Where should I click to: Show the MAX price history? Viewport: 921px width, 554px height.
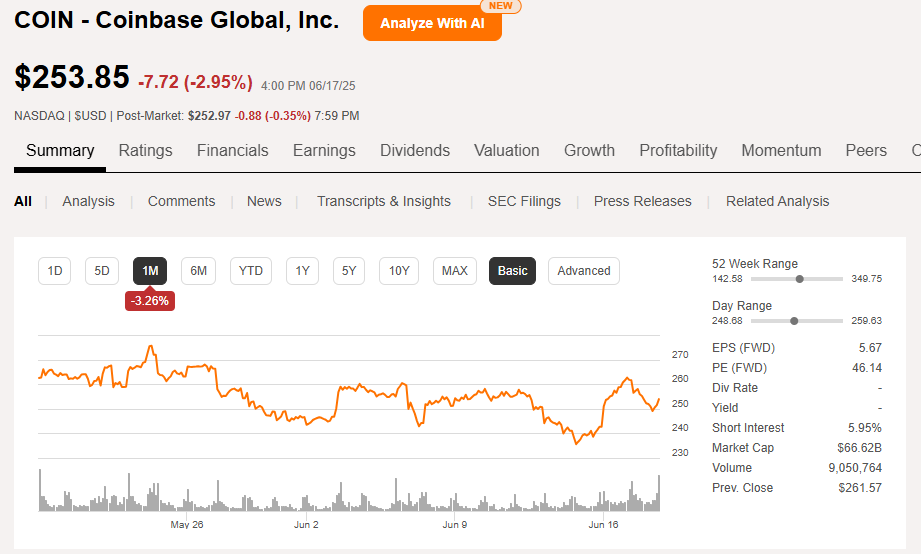(x=455, y=271)
